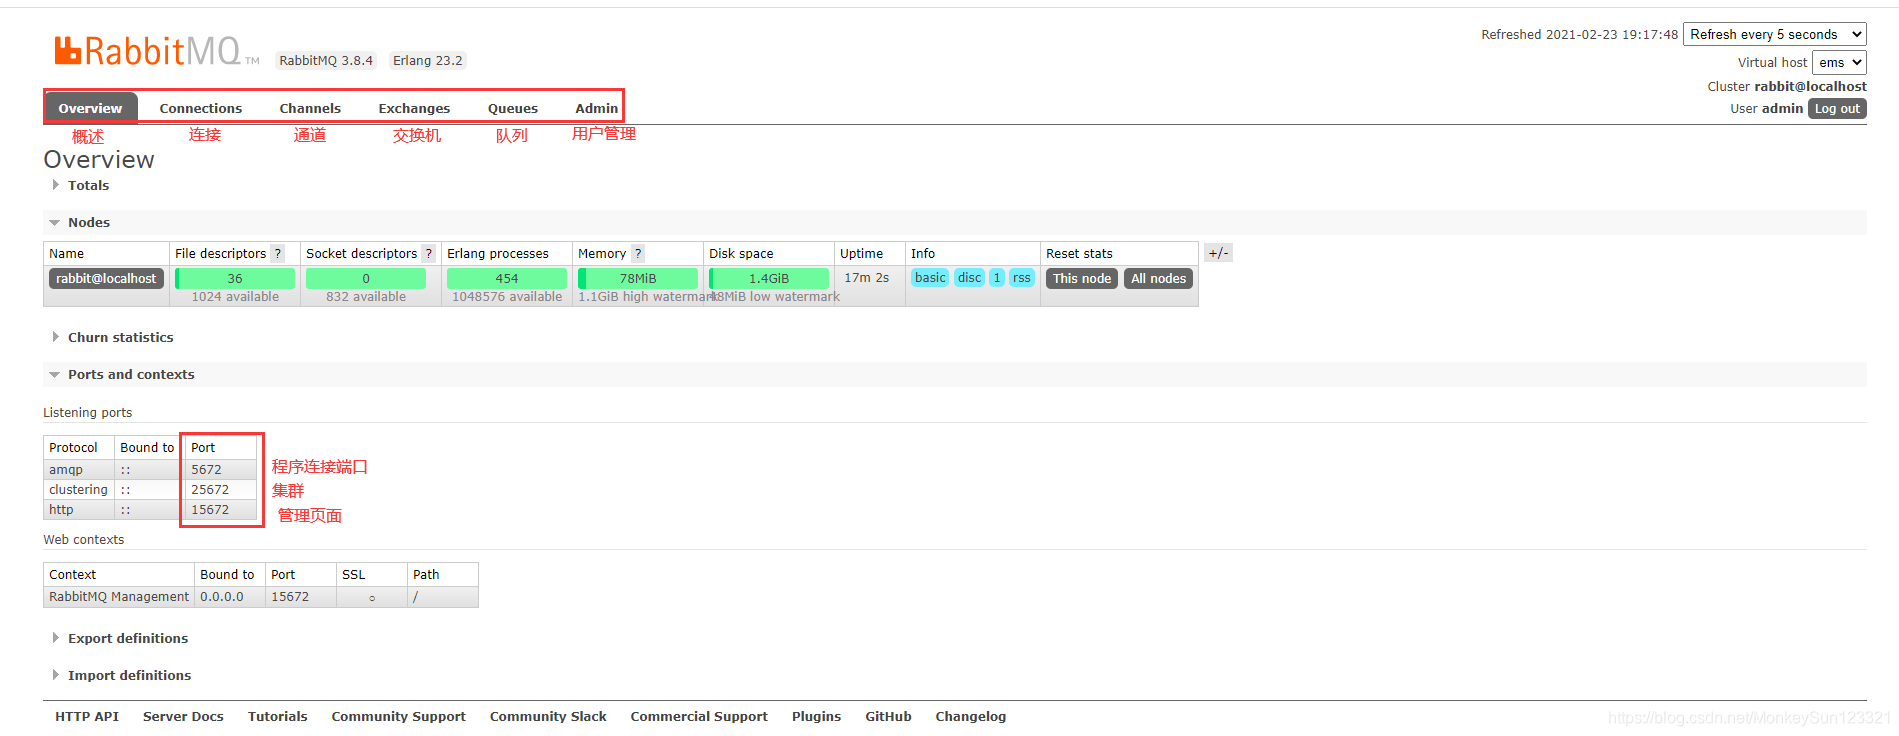This screenshot has width=1899, height=736.
Task: Click the RabbitMQ Management context cell
Action: coord(119,596)
